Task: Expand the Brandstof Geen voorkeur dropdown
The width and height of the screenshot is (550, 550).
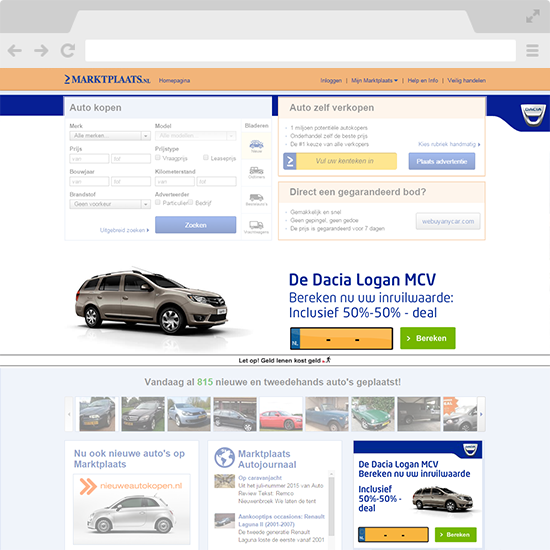Action: coord(110,204)
